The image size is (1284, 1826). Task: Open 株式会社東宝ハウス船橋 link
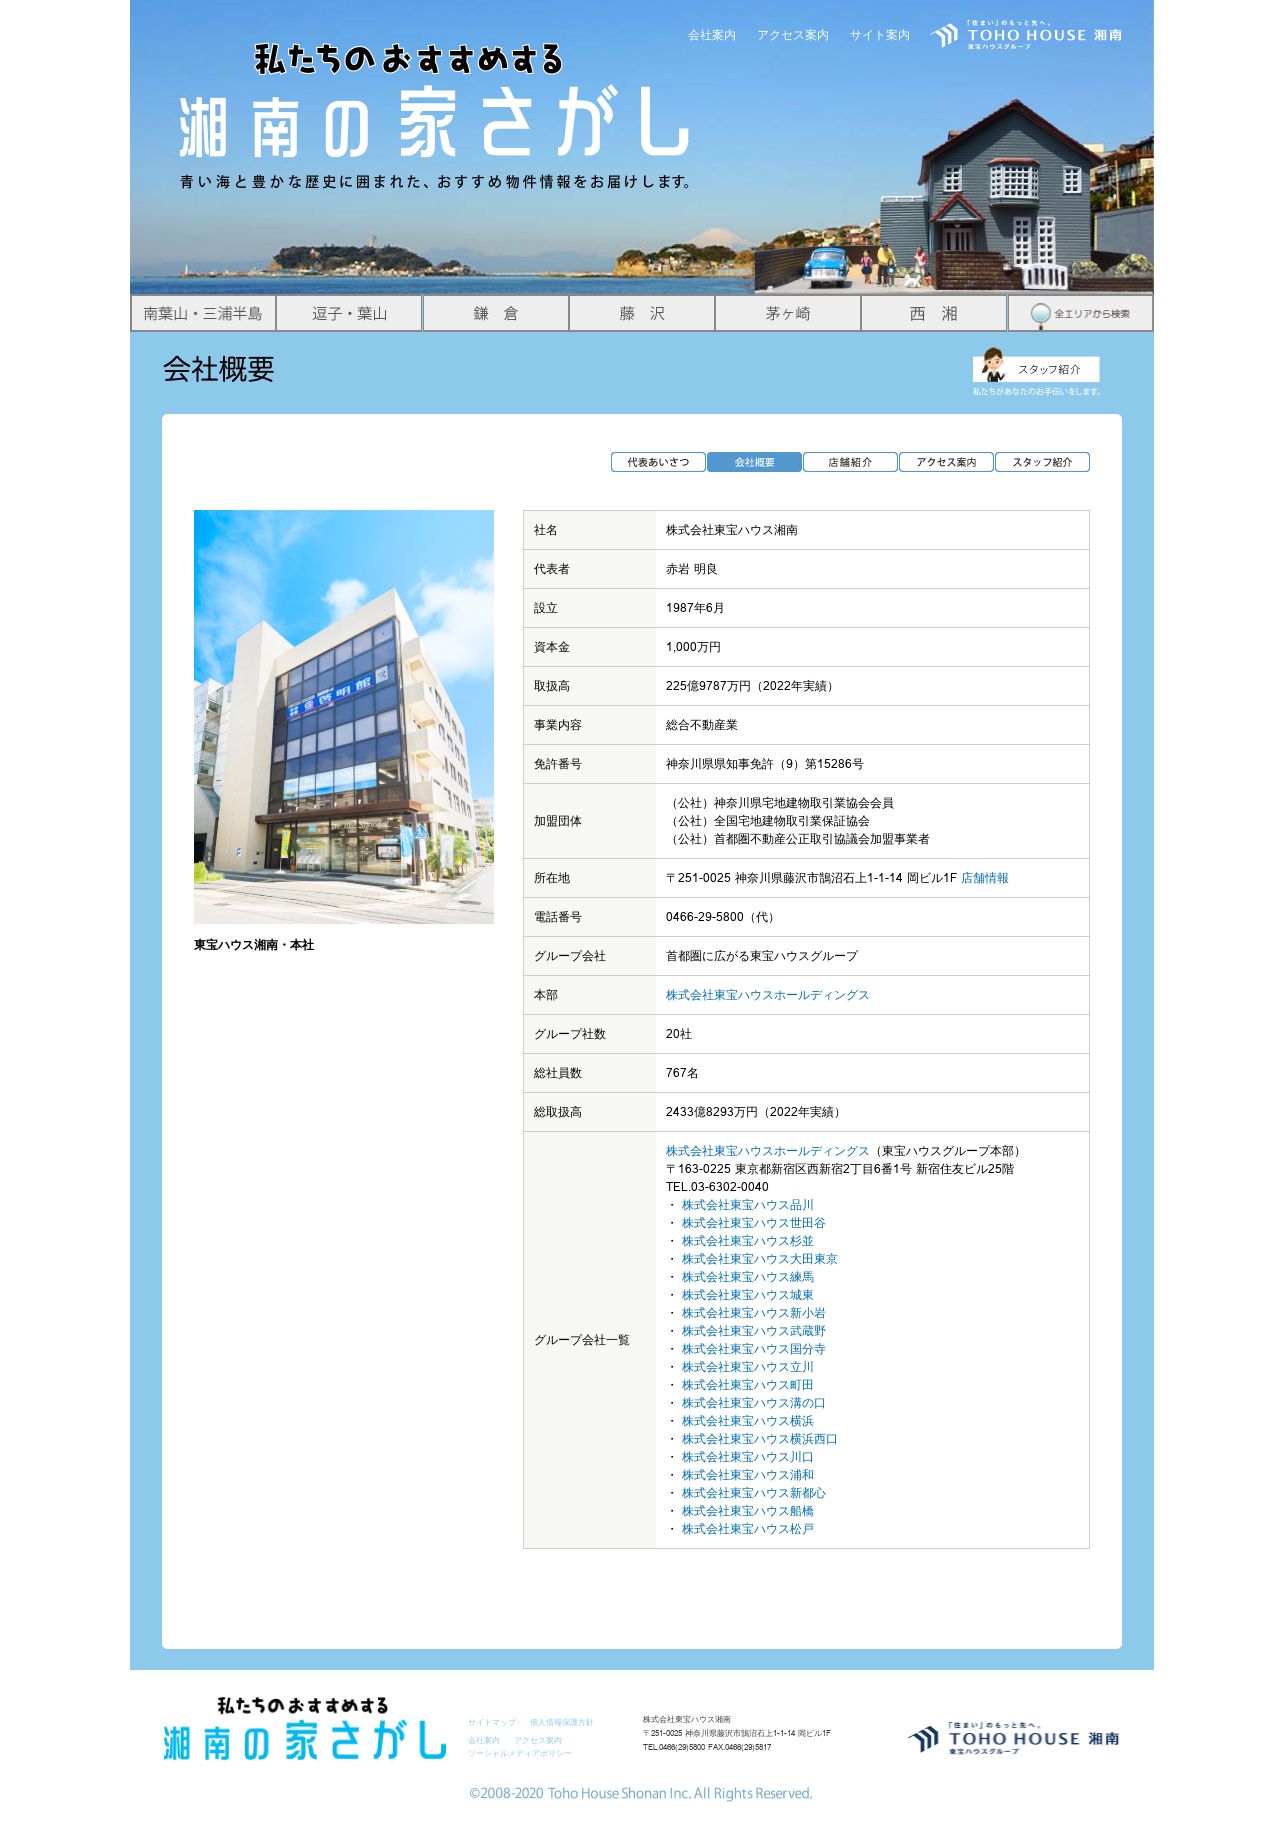click(747, 1511)
